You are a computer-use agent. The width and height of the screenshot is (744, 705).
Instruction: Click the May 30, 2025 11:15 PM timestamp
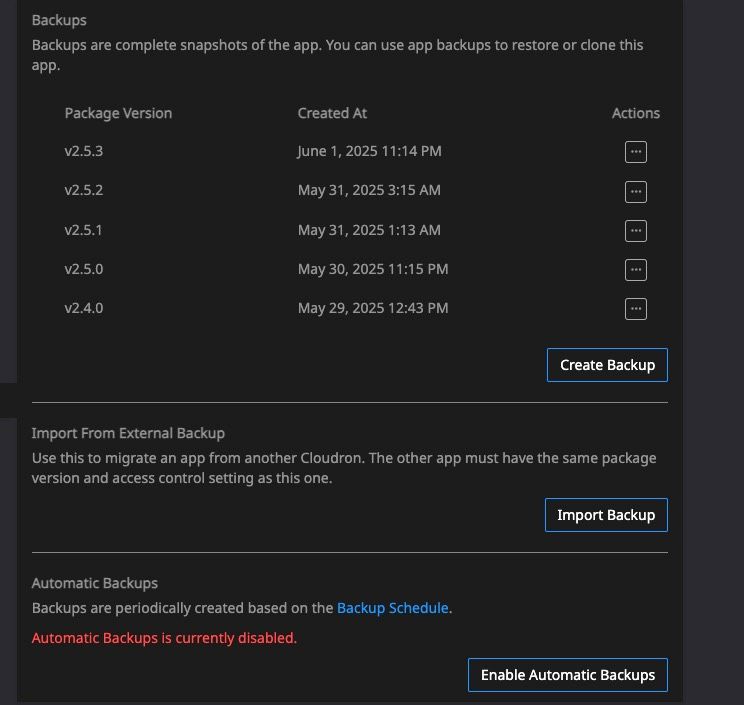pyautogui.click(x=373, y=269)
